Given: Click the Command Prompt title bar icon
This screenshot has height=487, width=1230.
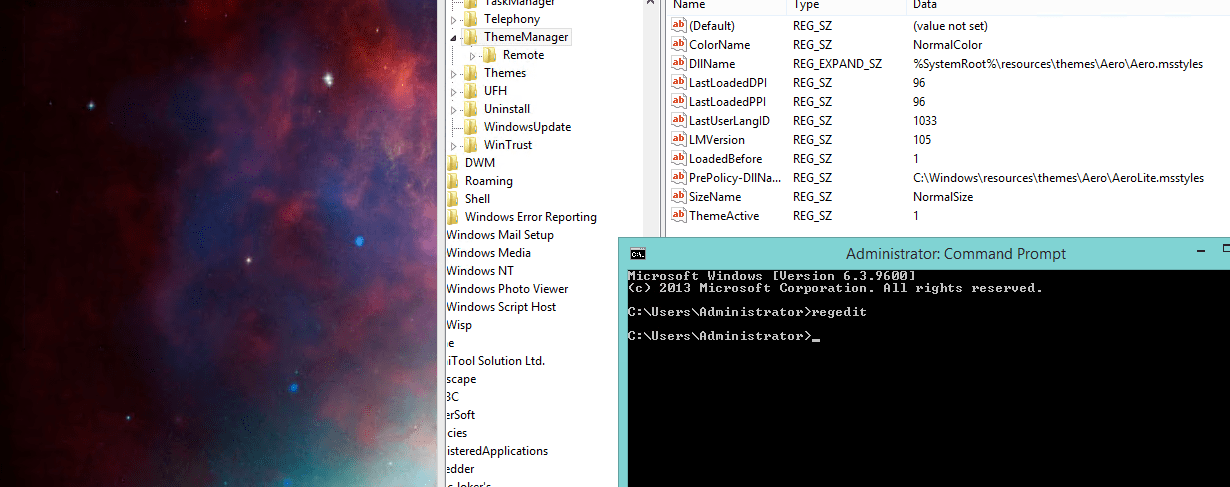Looking at the screenshot, I should point(638,254).
